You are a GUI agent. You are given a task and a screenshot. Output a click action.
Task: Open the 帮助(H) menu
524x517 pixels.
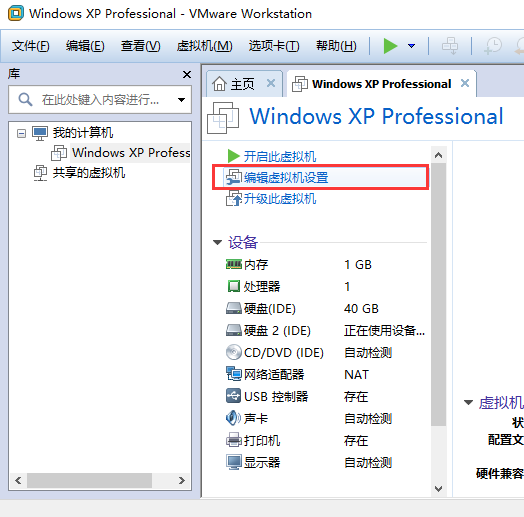pos(336,46)
